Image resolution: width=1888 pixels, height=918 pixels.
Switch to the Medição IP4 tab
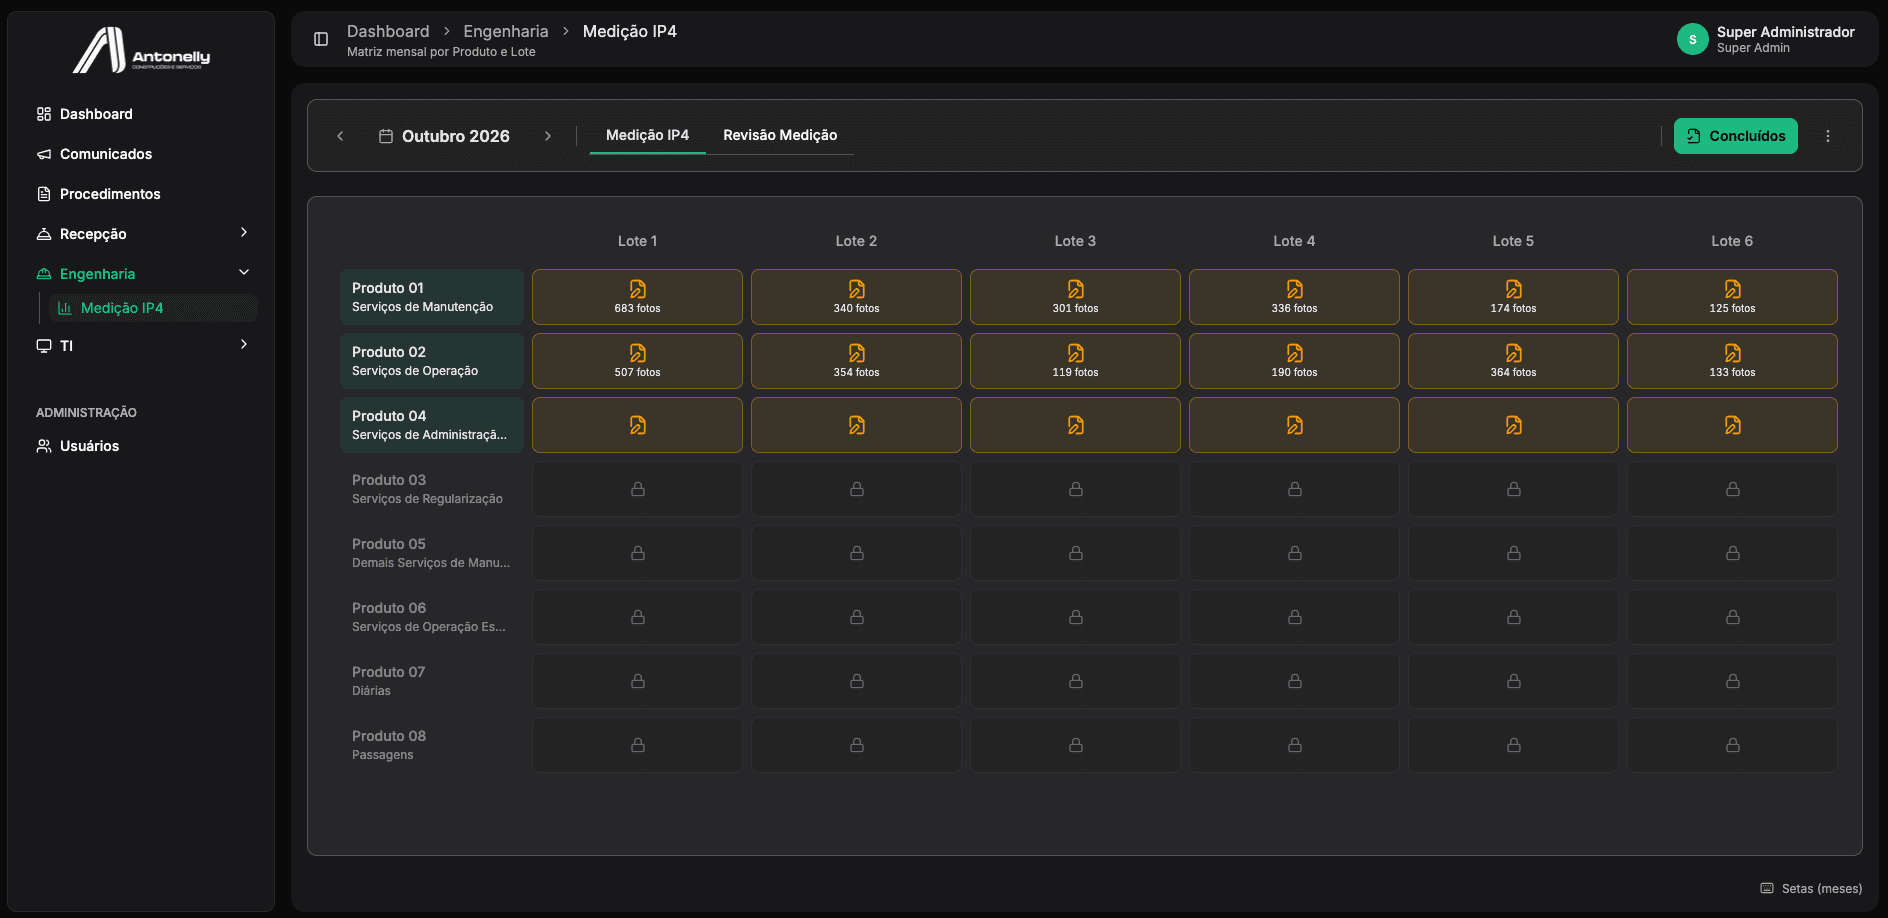tap(647, 135)
